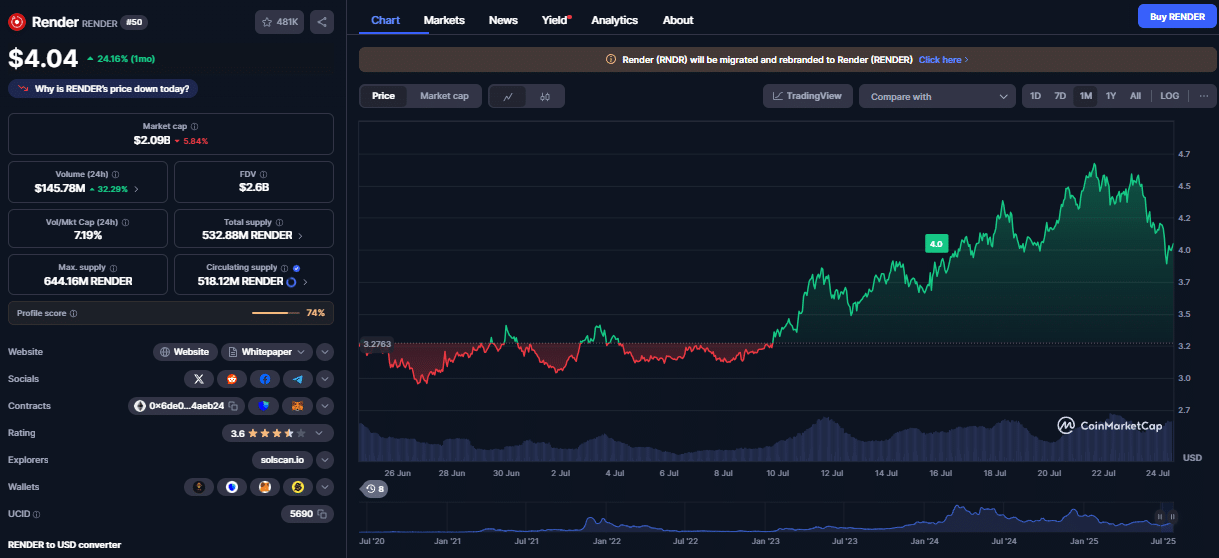Set chart range to All
Screen dimensions: 1219x558
pos(1135,96)
